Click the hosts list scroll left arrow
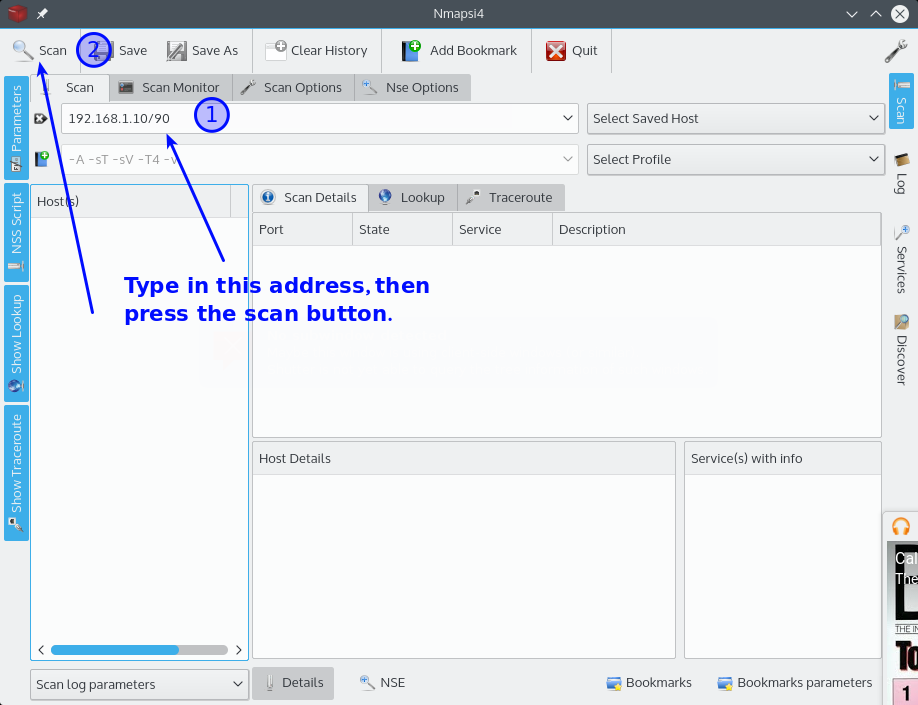 point(41,650)
